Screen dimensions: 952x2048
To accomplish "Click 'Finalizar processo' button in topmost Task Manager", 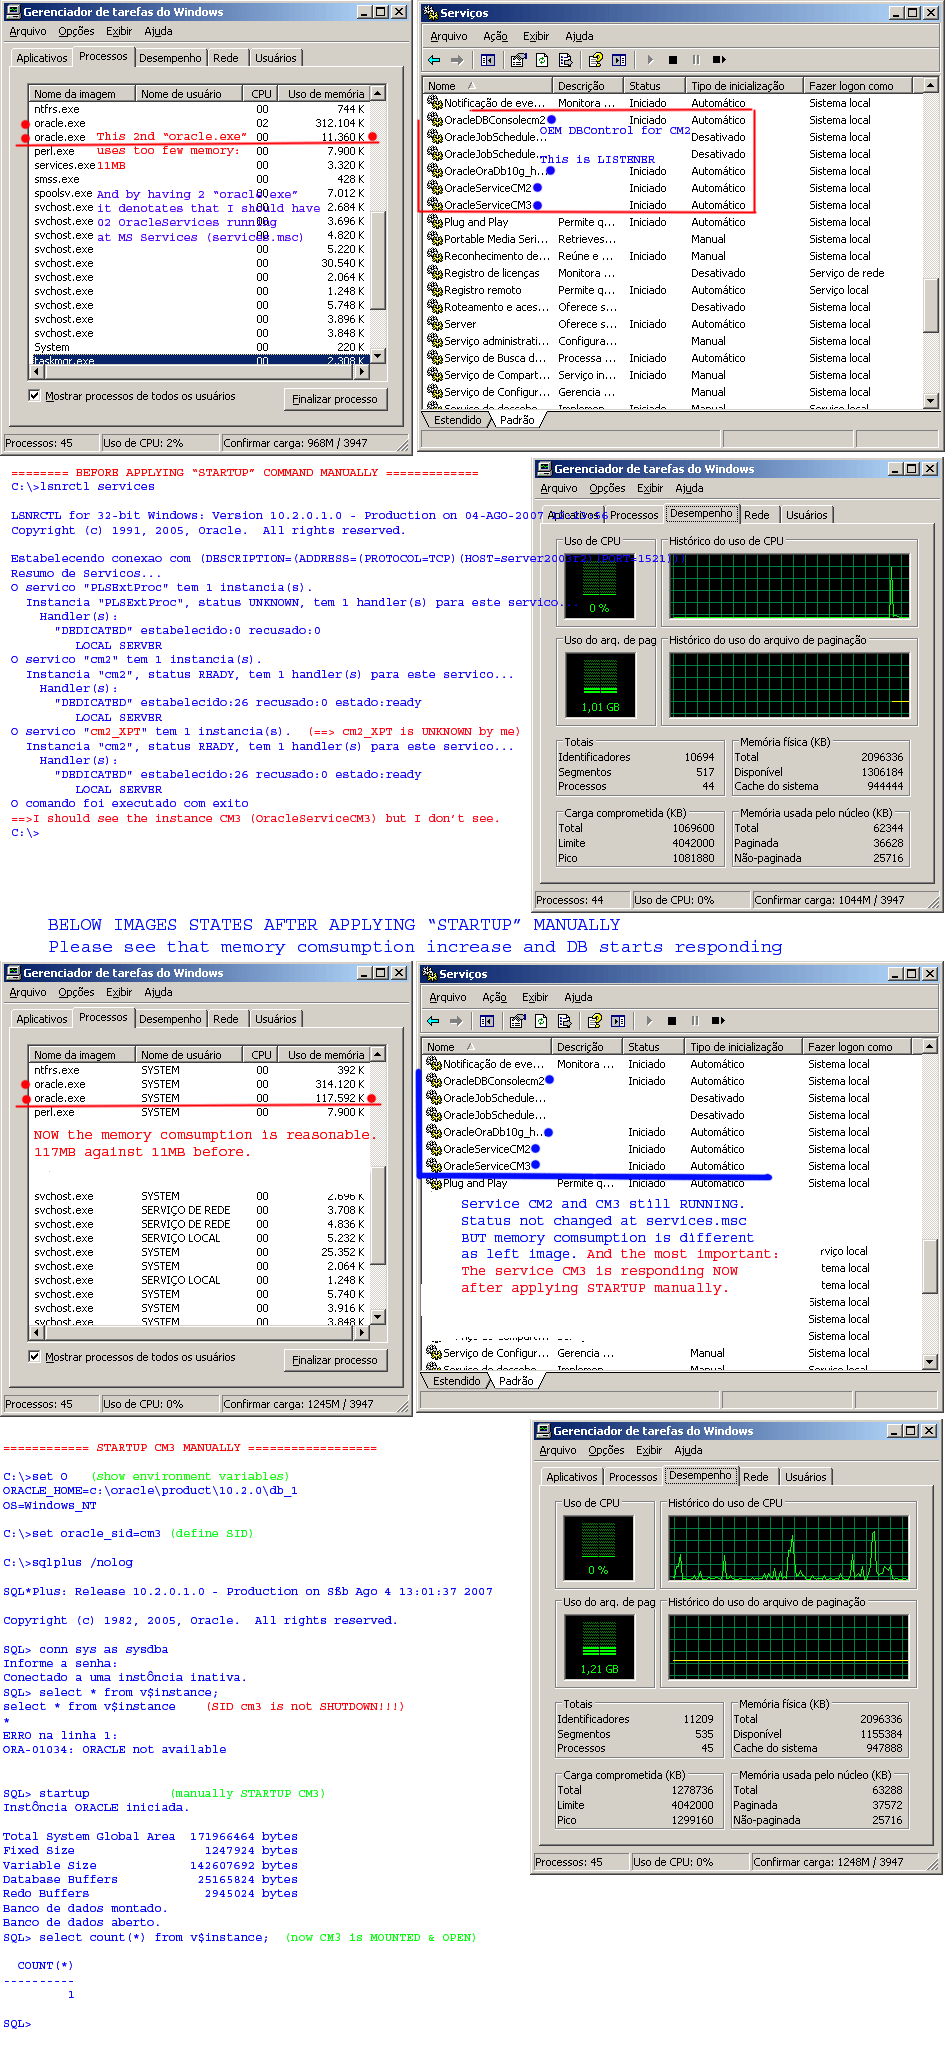I will [334, 399].
